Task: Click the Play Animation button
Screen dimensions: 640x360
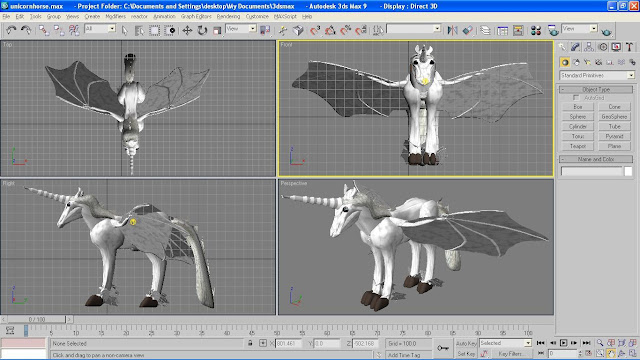Action: click(x=564, y=343)
